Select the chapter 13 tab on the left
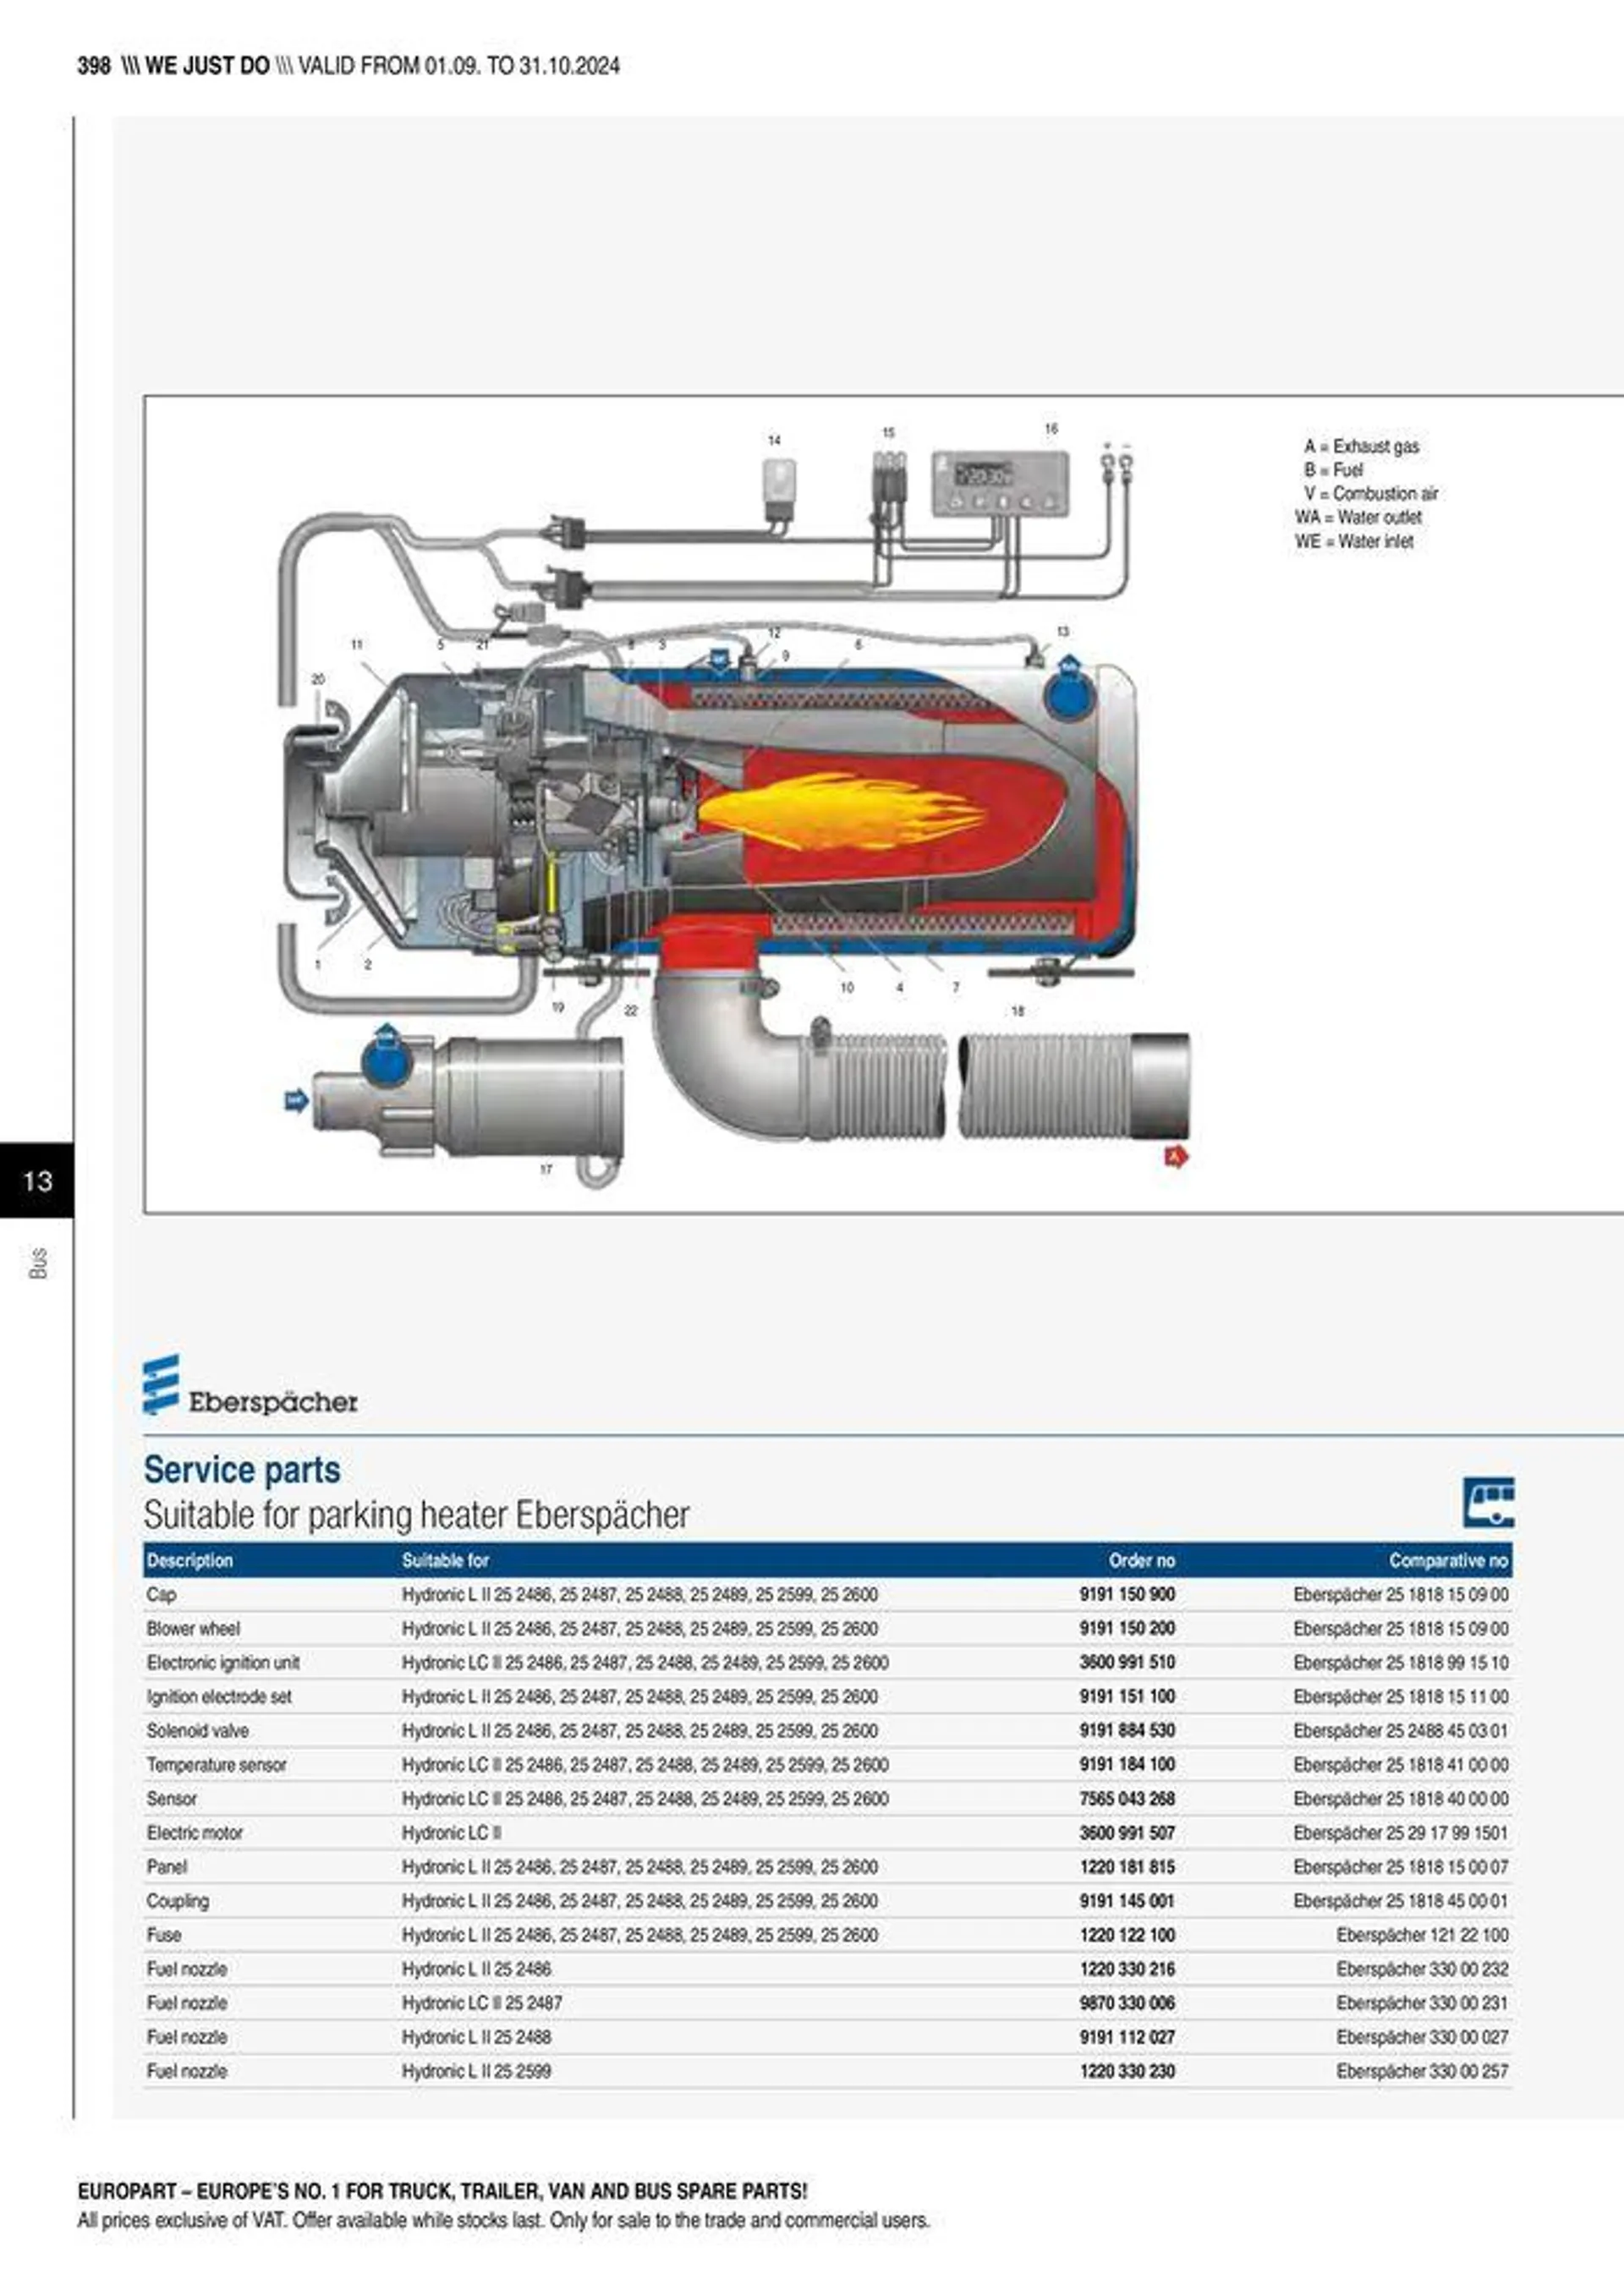The height and width of the screenshot is (2296, 1624). 37,1180
